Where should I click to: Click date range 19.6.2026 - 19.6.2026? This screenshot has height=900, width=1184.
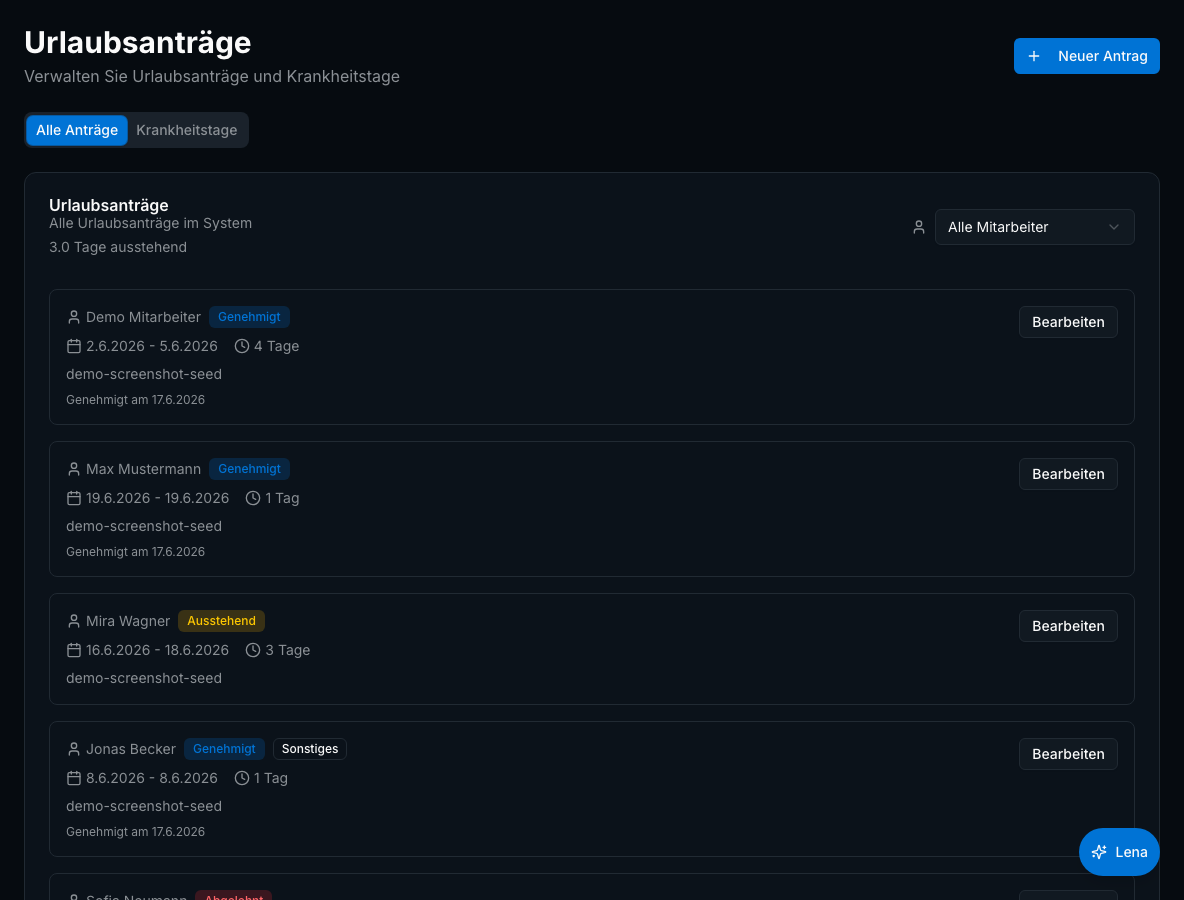157,498
